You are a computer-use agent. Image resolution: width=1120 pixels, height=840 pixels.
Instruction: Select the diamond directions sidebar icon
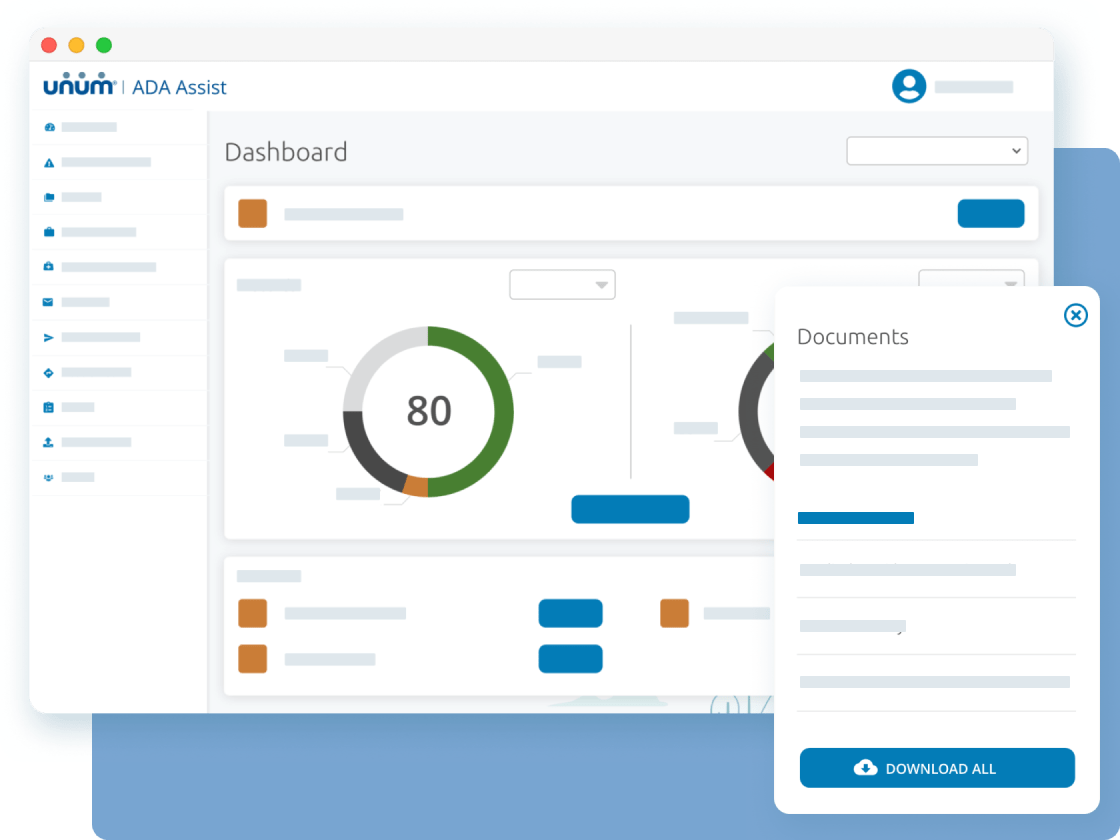pyautogui.click(x=49, y=372)
